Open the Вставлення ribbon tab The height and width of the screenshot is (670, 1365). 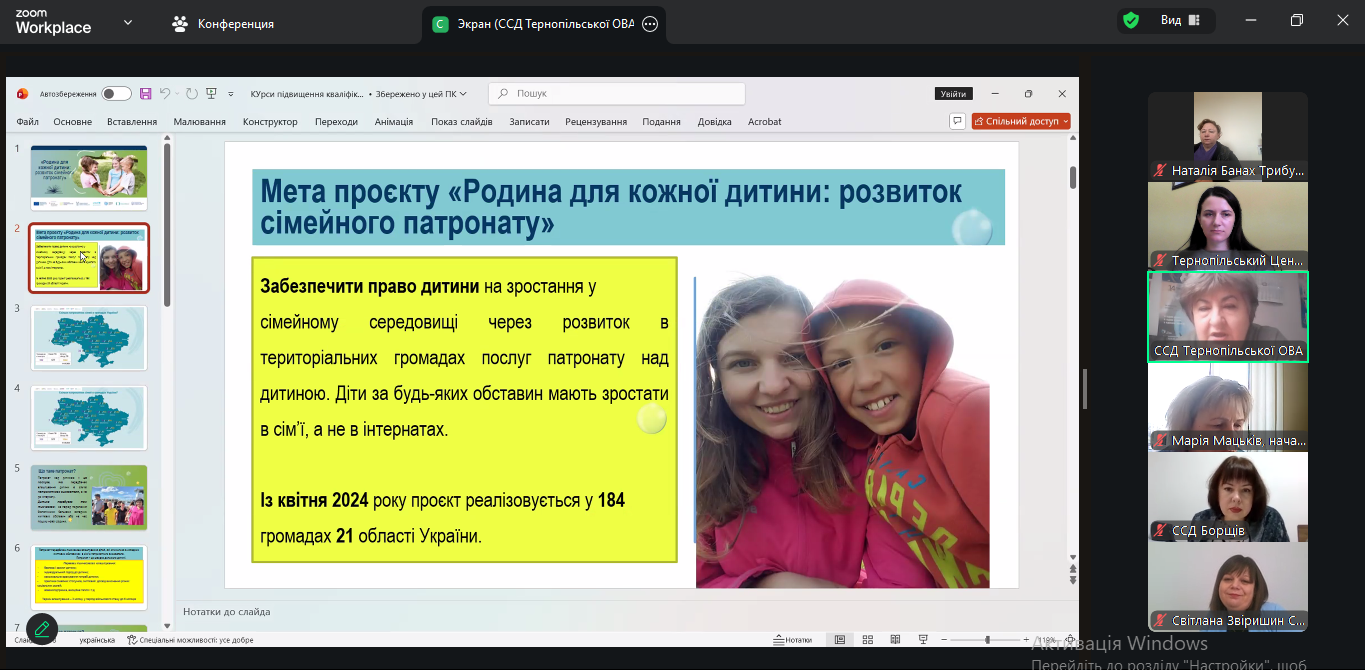tap(132, 122)
